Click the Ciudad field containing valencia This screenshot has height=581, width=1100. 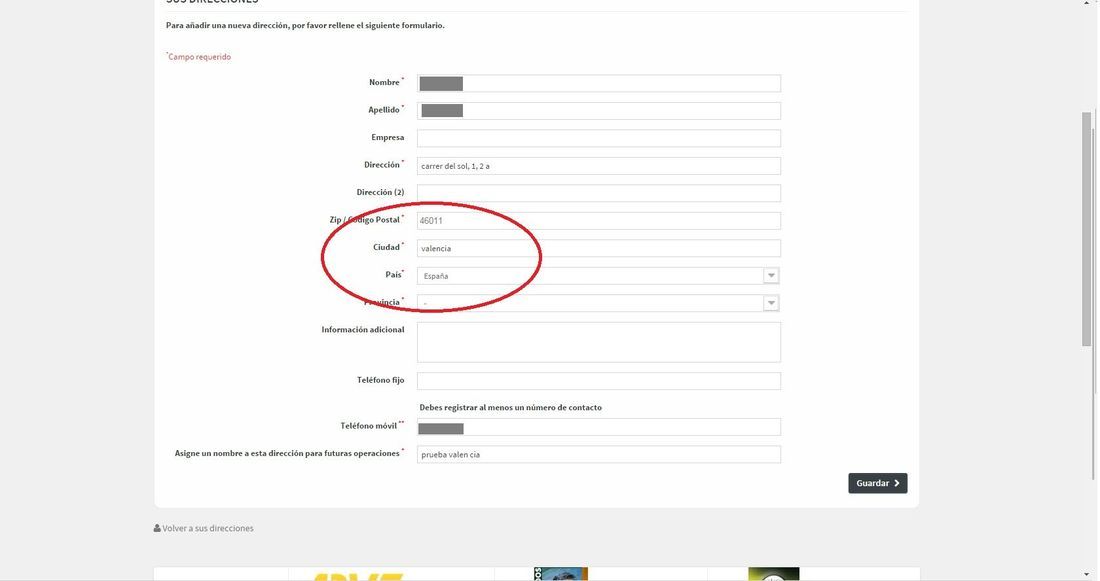pos(598,248)
